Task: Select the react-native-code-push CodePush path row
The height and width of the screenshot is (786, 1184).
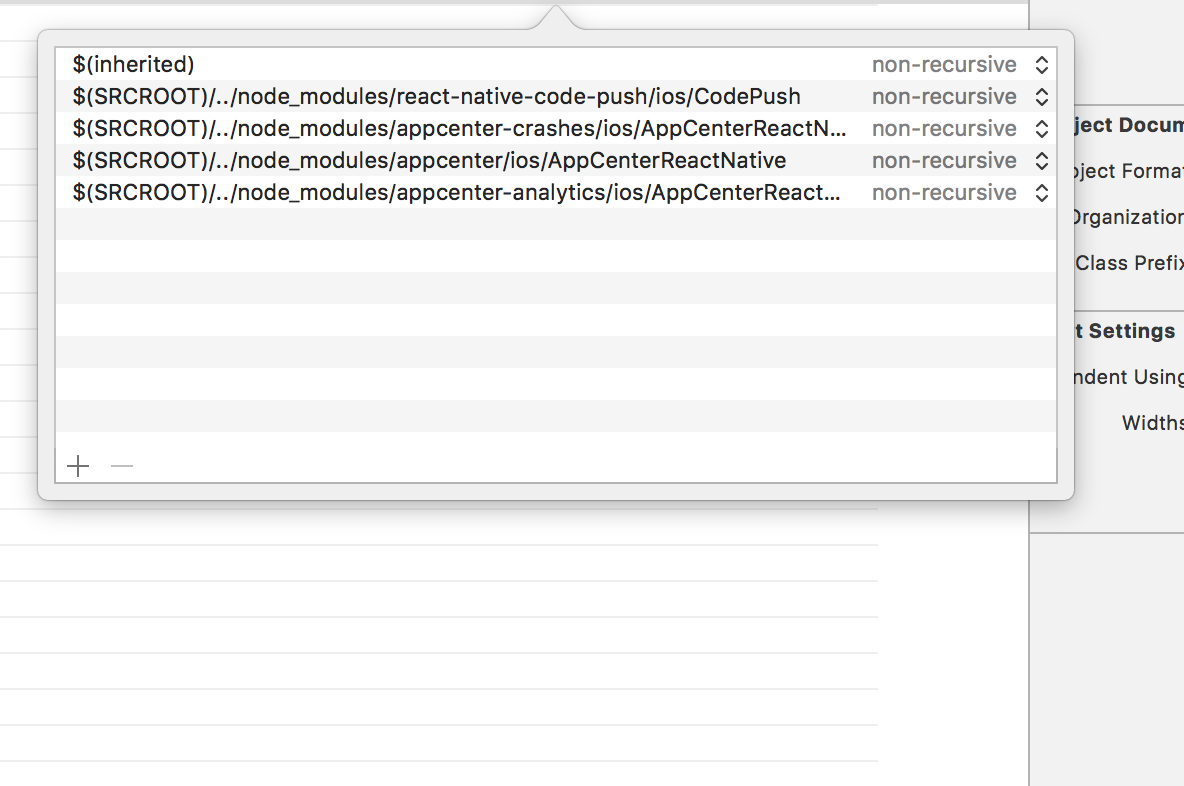Action: 556,97
